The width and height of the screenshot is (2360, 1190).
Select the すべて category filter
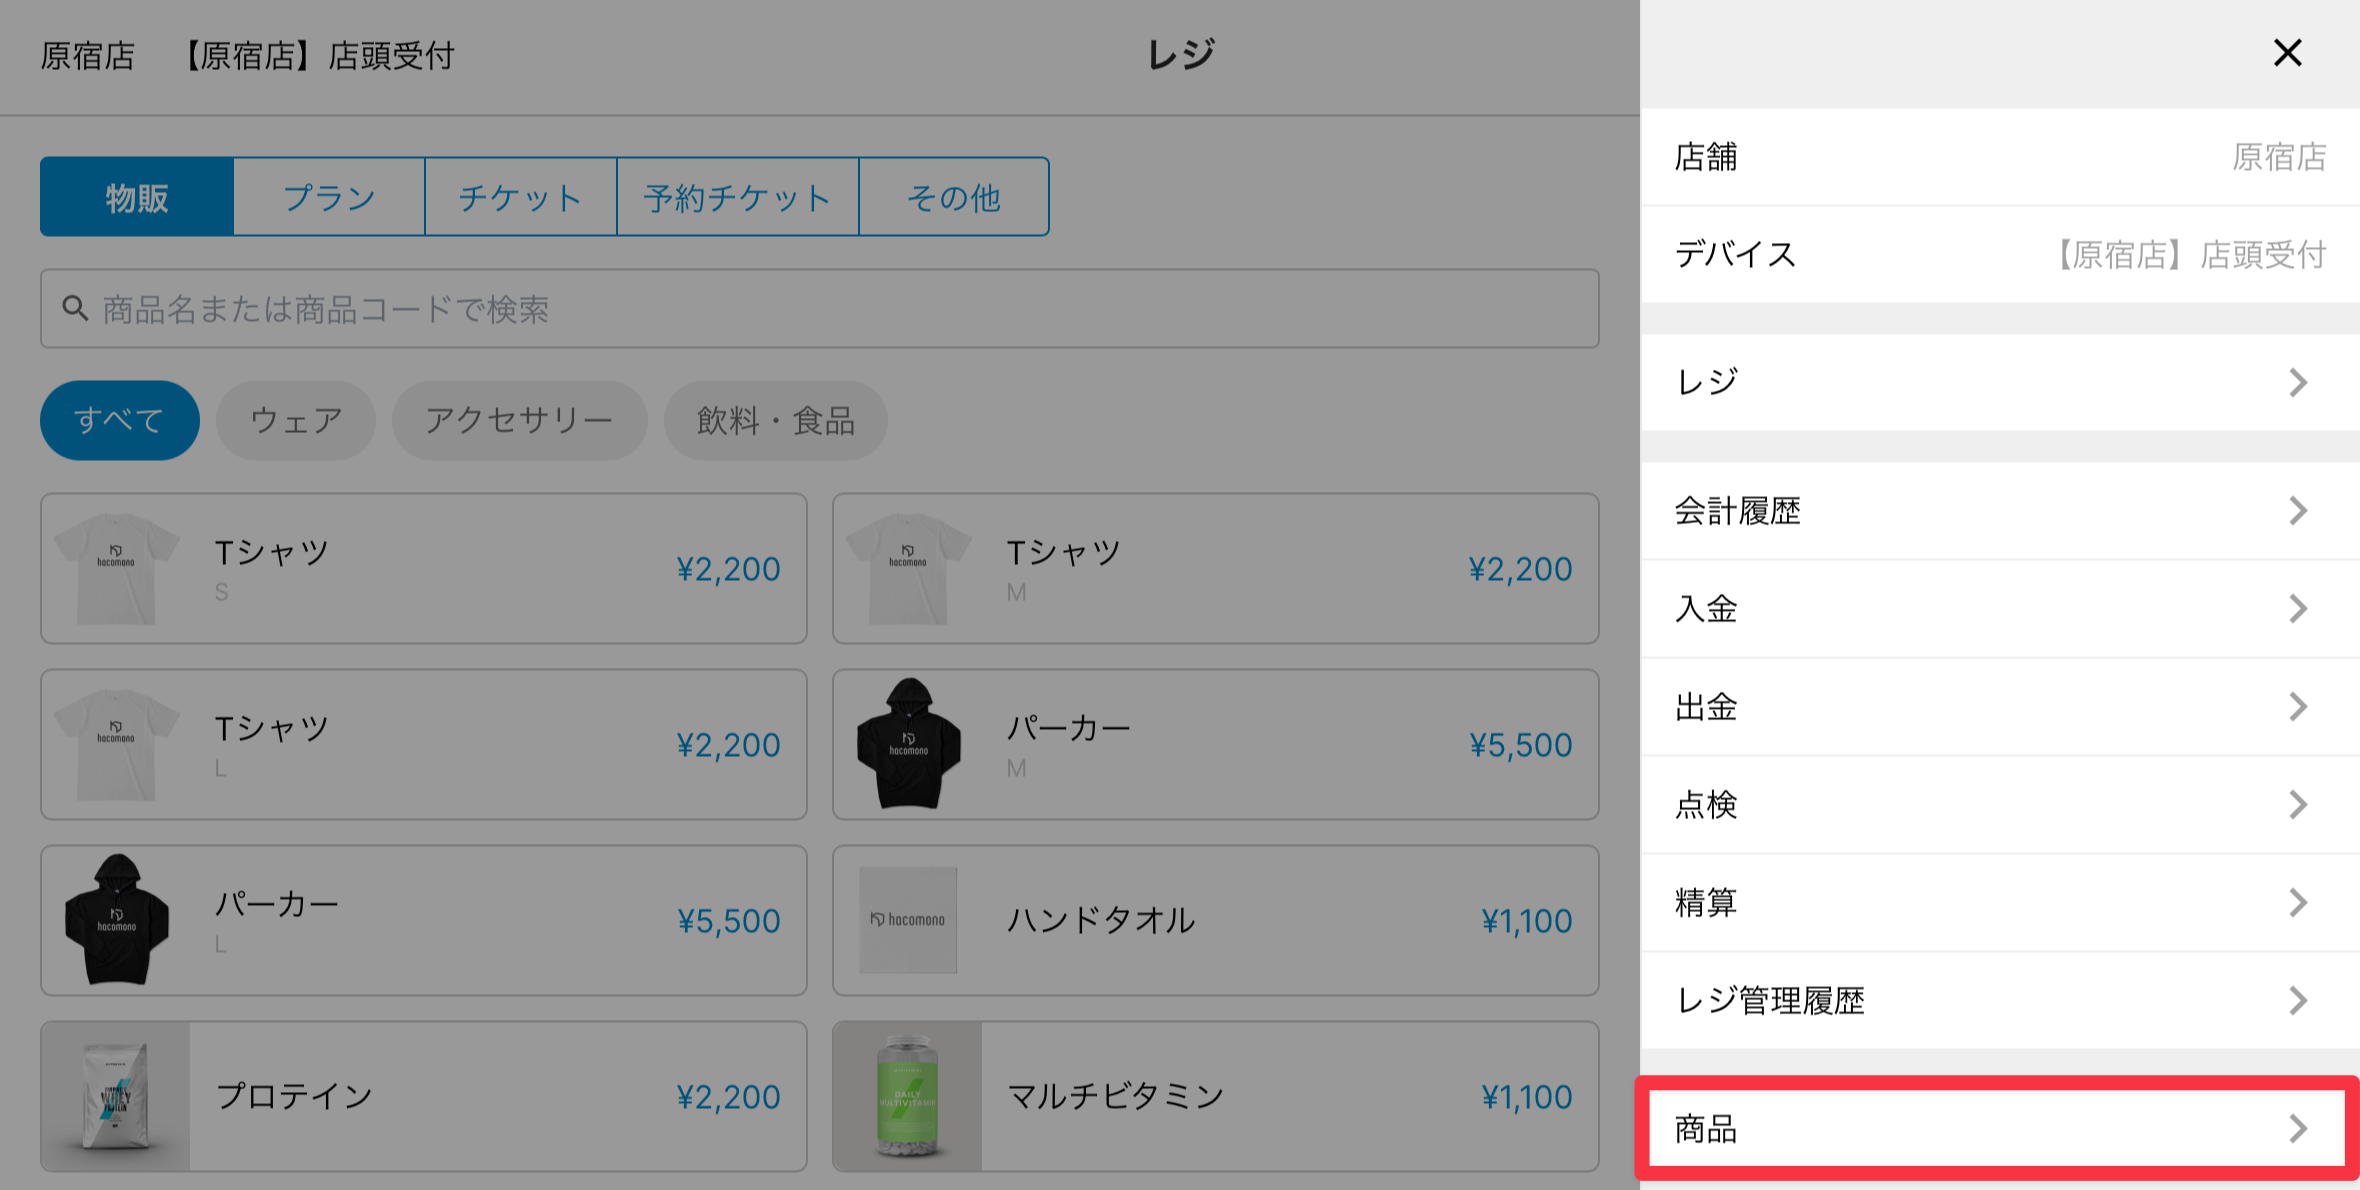(x=119, y=420)
